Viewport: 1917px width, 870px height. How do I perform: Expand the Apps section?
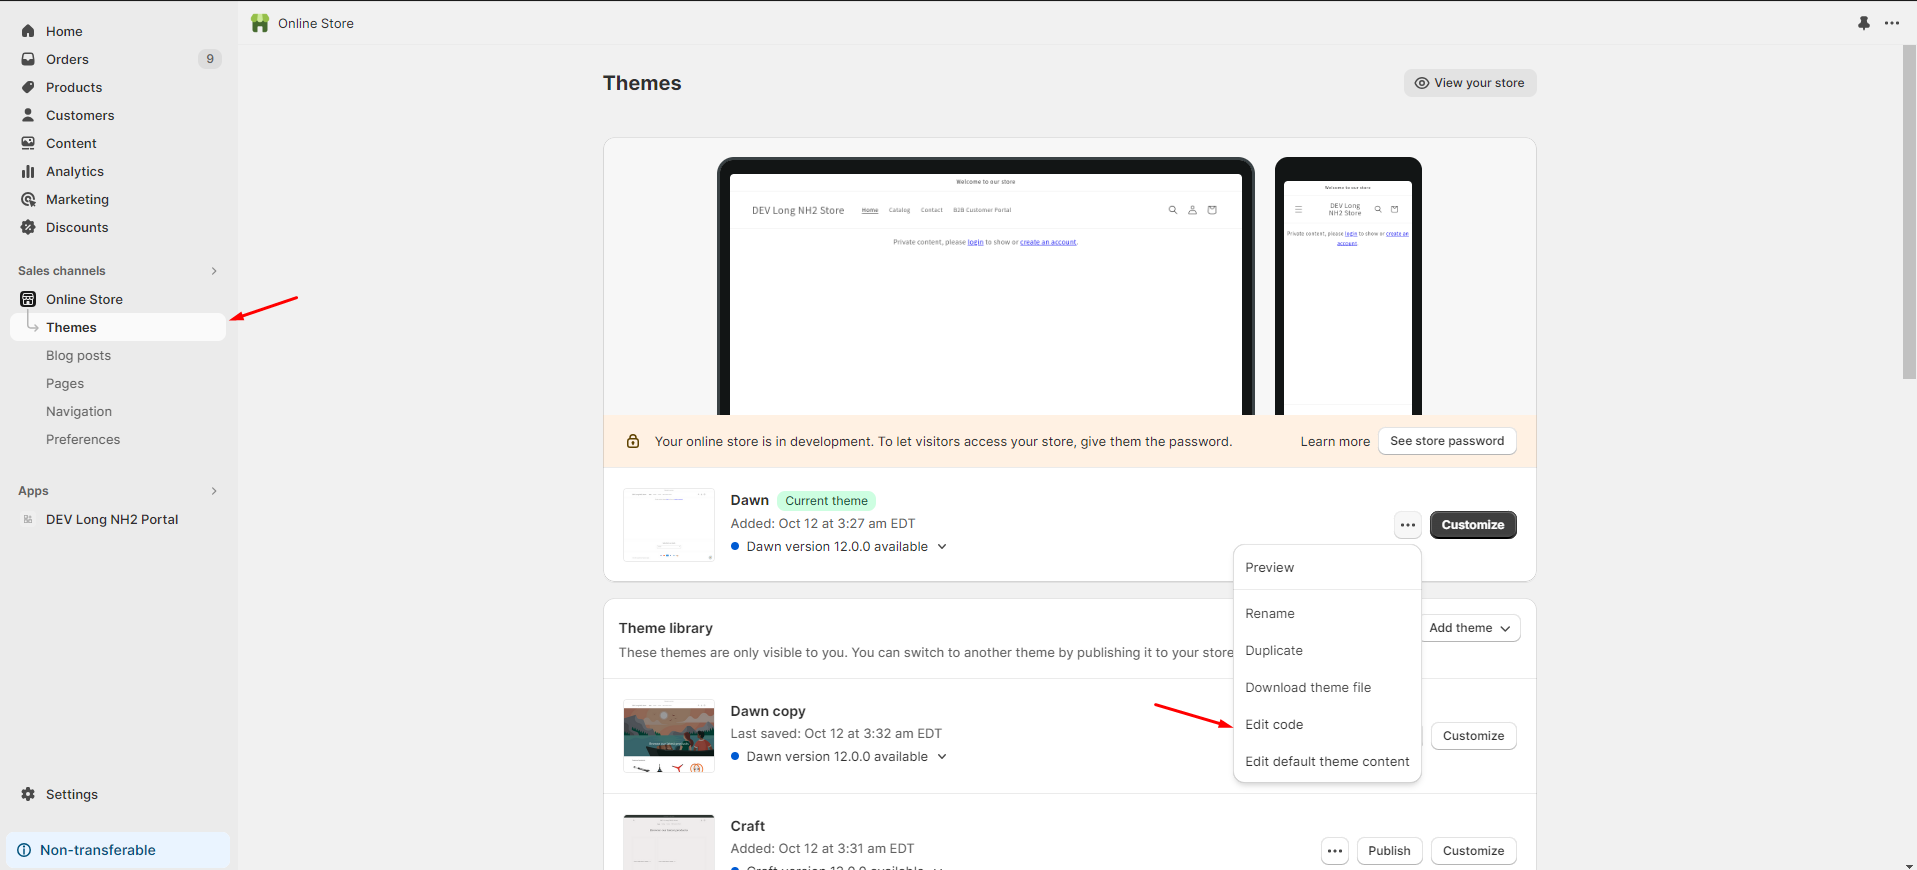pos(214,491)
